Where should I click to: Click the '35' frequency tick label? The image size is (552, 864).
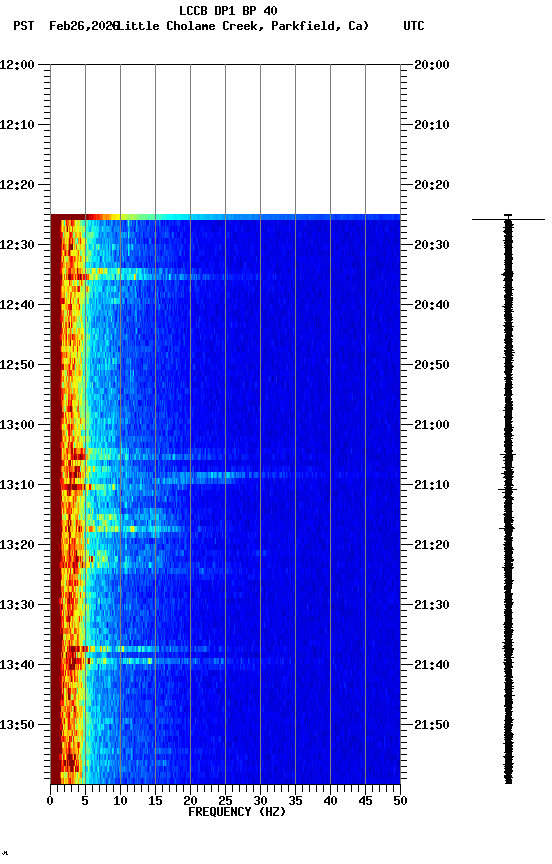coord(295,801)
